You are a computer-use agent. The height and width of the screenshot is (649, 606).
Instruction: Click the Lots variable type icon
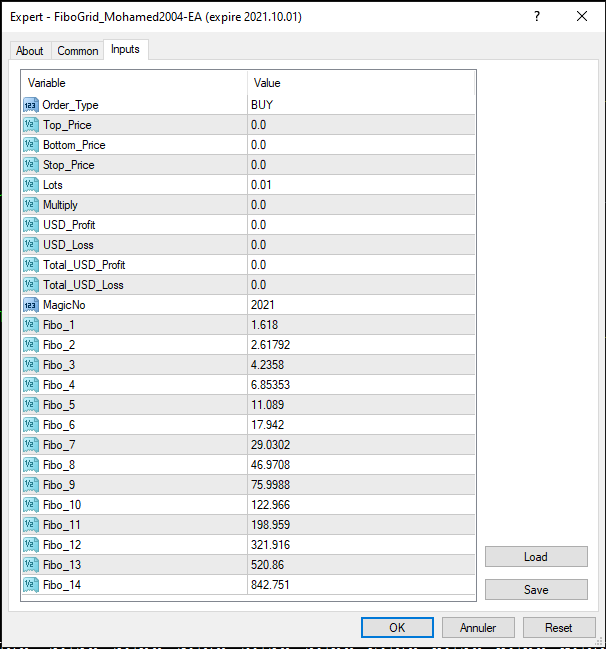tap(31, 185)
